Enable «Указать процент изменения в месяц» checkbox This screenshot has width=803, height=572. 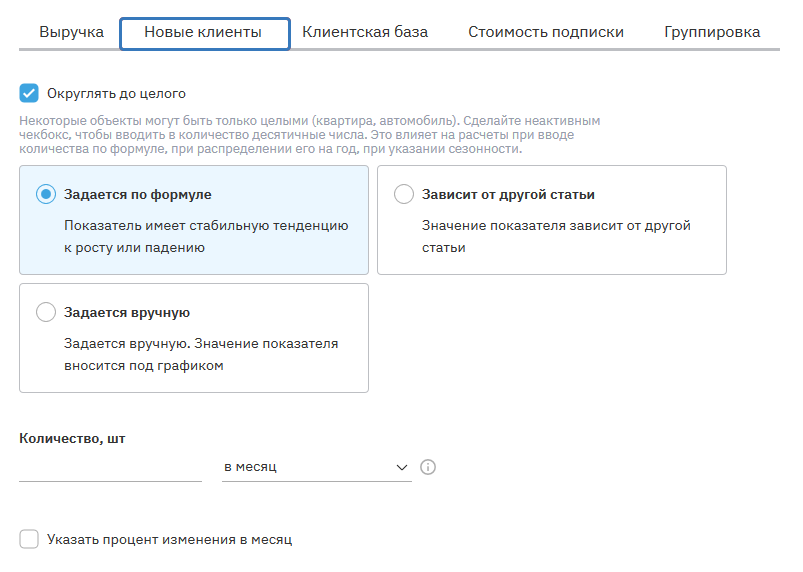click(x=29, y=540)
